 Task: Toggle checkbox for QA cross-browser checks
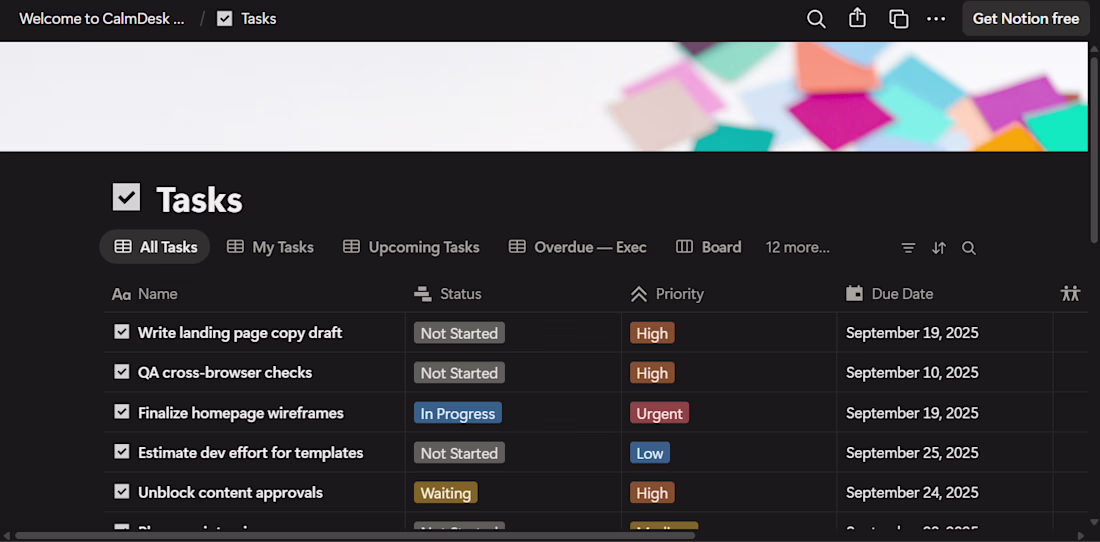pos(122,372)
